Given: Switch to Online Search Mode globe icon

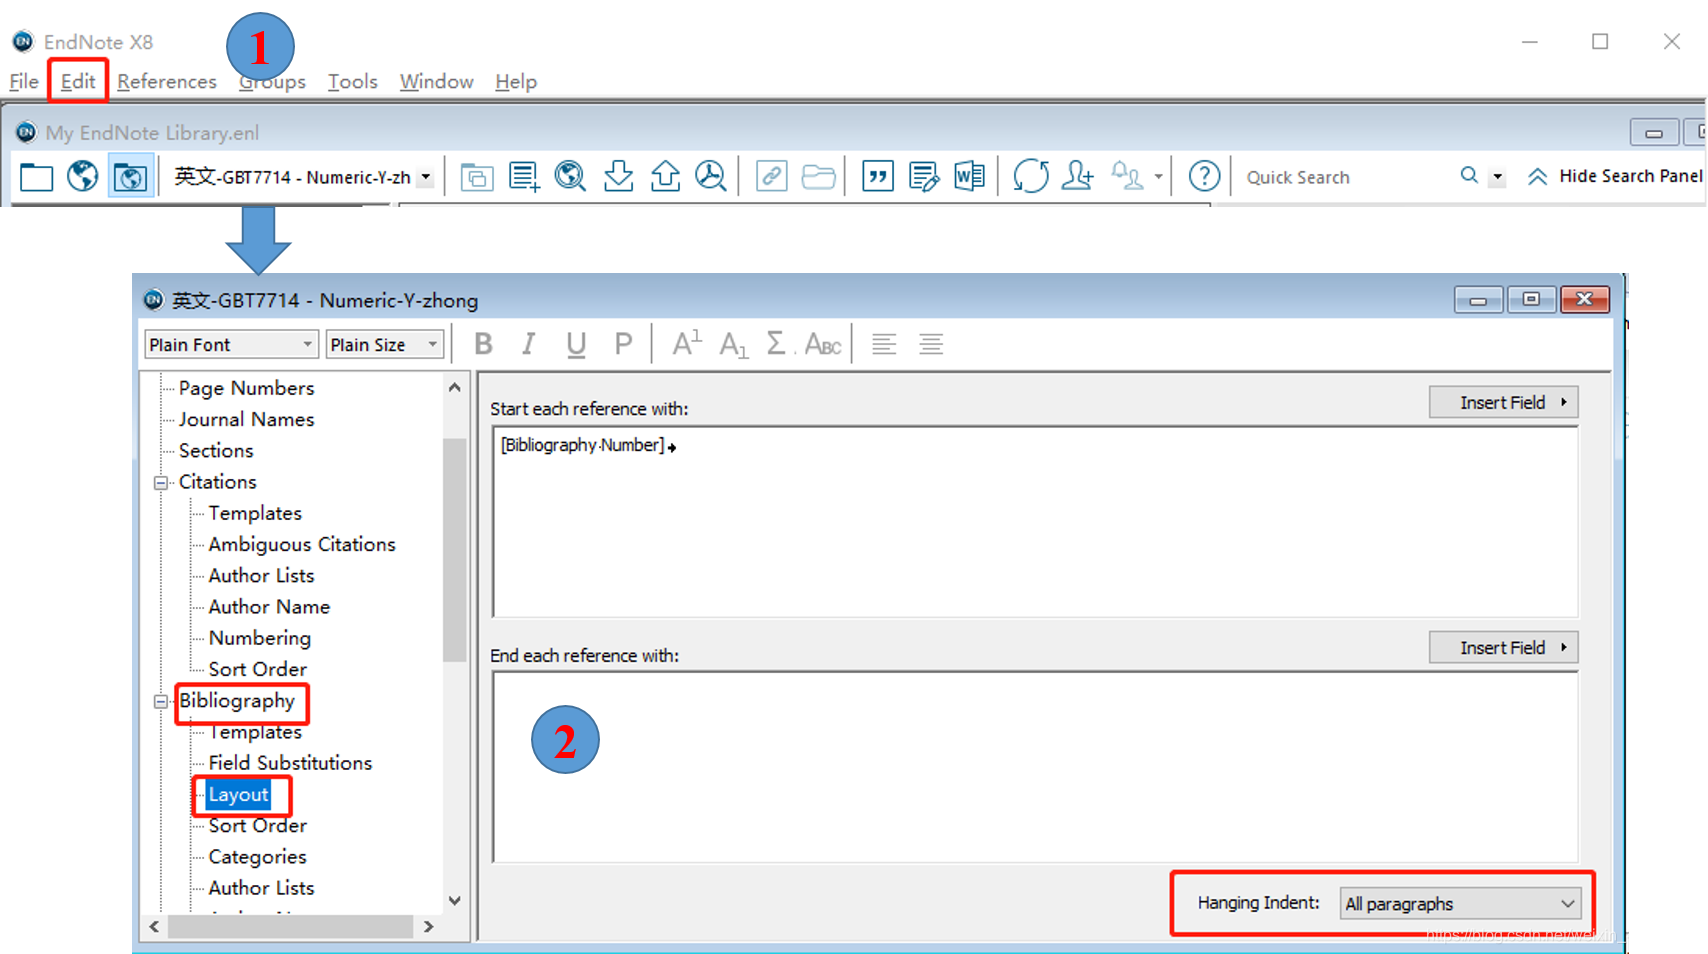Looking at the screenshot, I should pyautogui.click(x=83, y=177).
